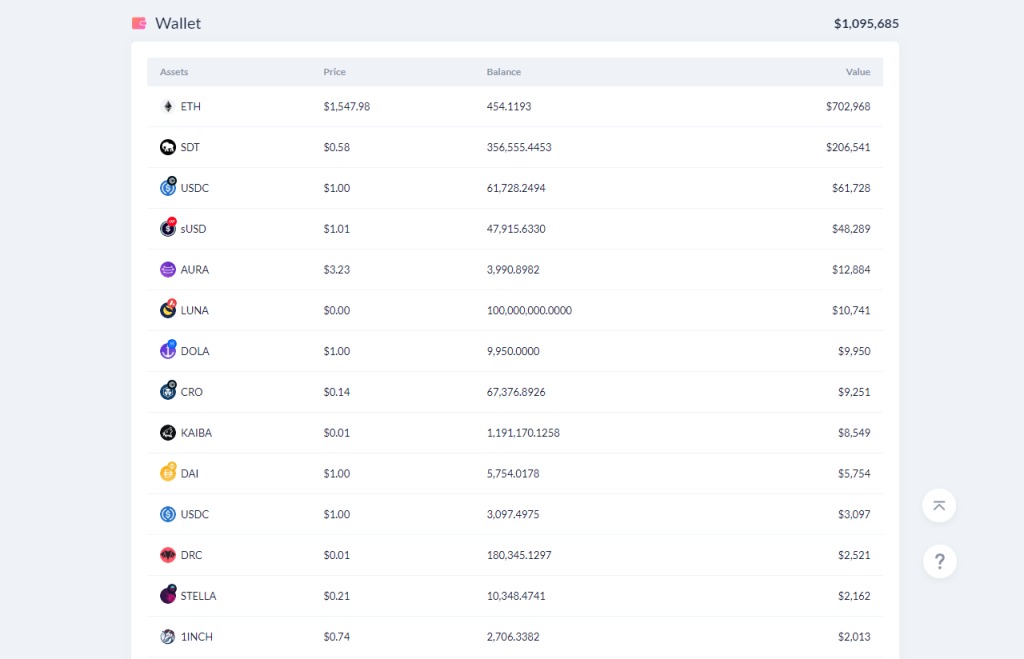Click the DOLA anchor icon
This screenshot has width=1024, height=659.
[x=168, y=350]
